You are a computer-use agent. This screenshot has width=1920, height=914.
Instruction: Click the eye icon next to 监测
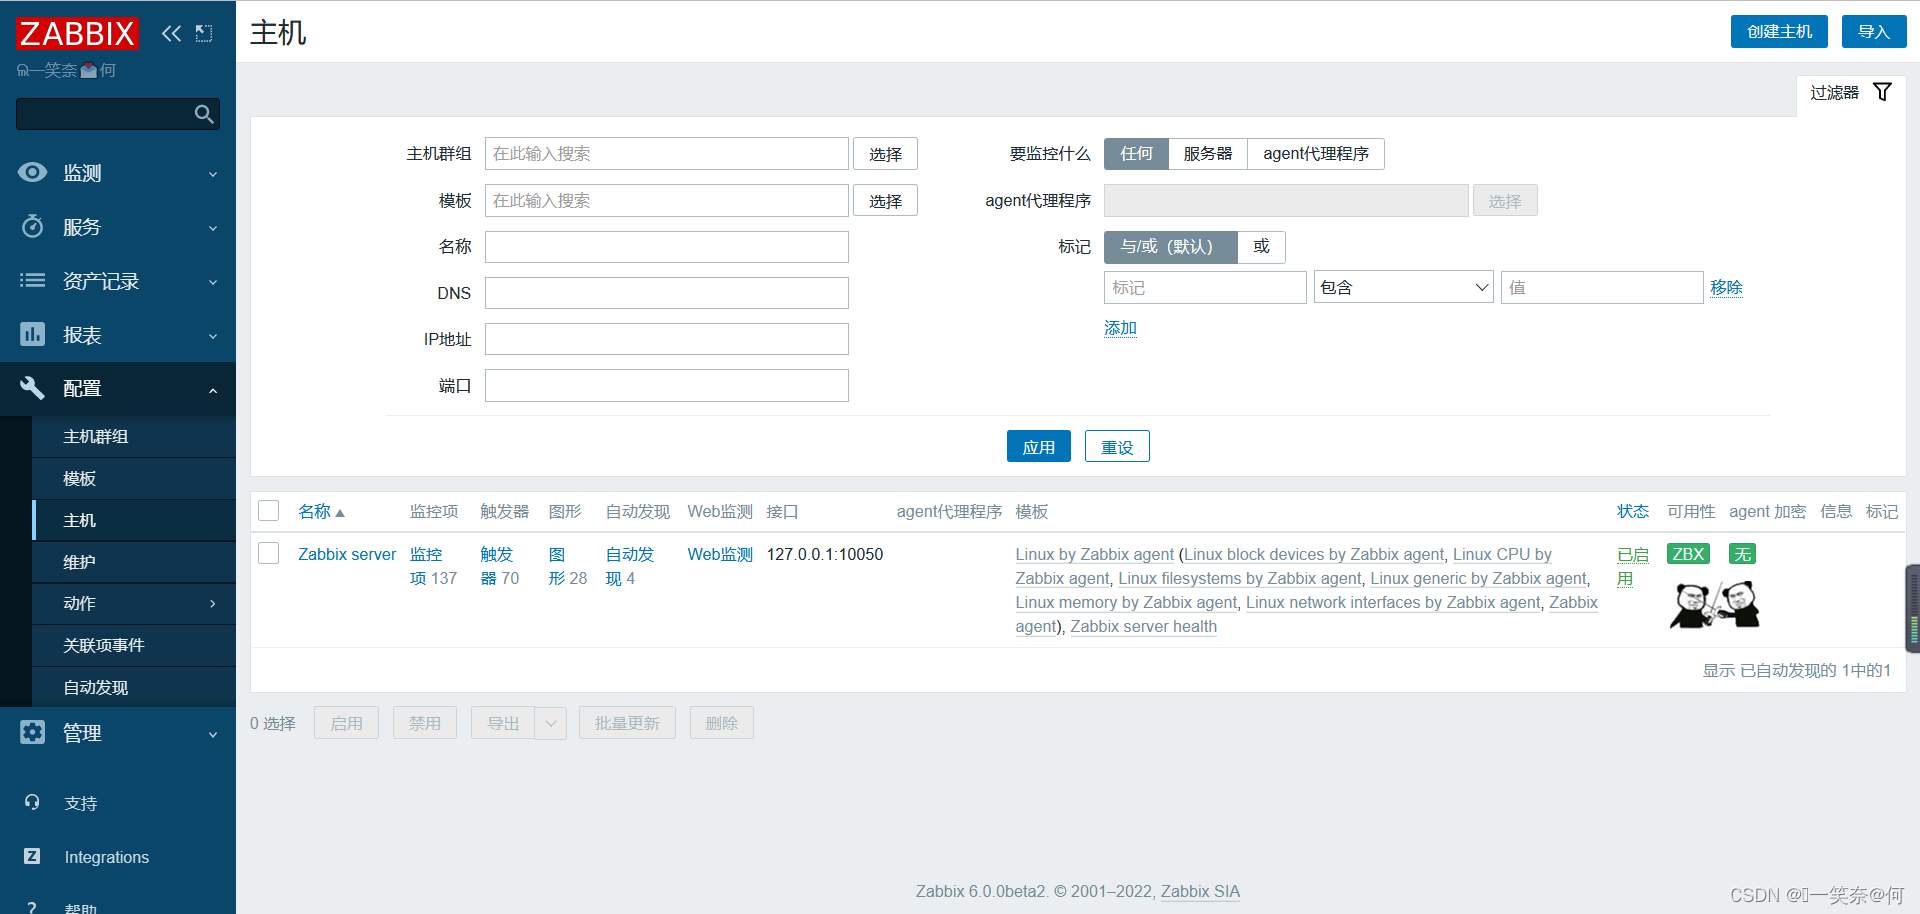[32, 172]
